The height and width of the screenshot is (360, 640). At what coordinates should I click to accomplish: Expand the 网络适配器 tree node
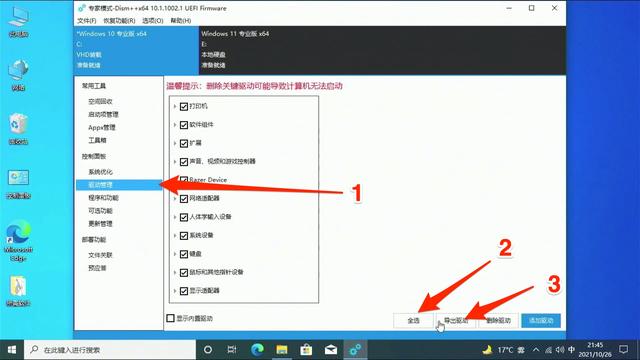(x=175, y=199)
